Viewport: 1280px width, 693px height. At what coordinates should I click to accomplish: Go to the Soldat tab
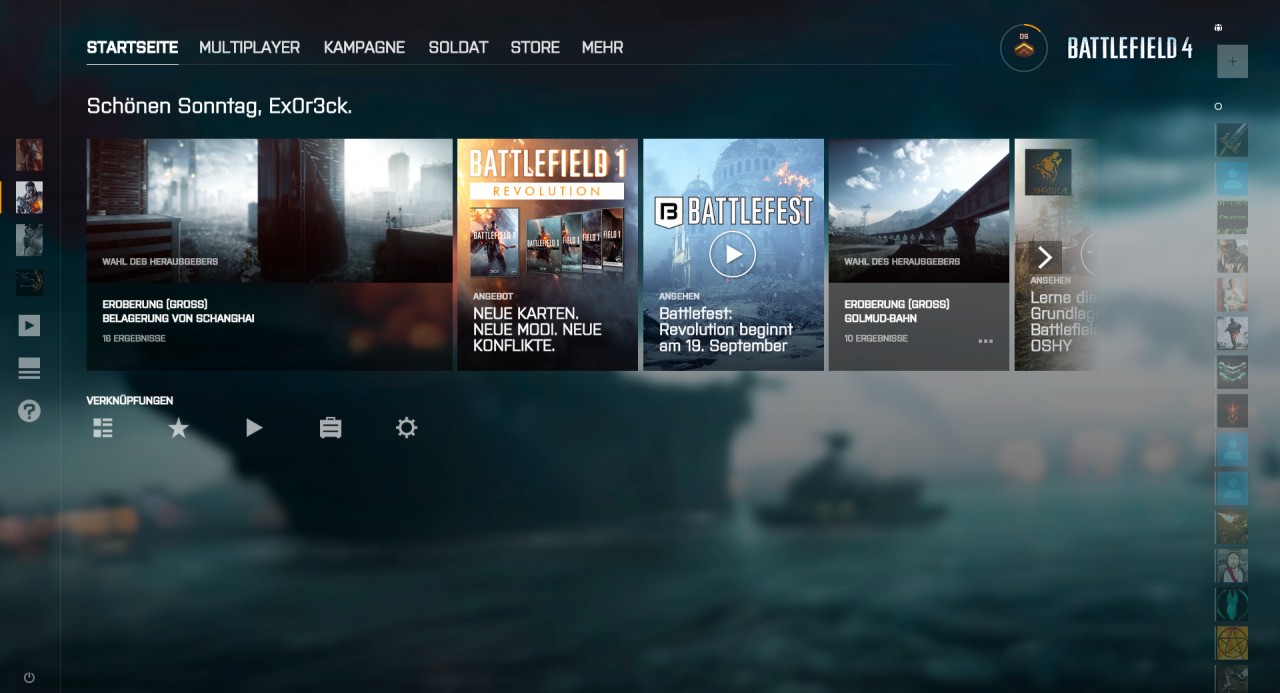click(x=458, y=47)
